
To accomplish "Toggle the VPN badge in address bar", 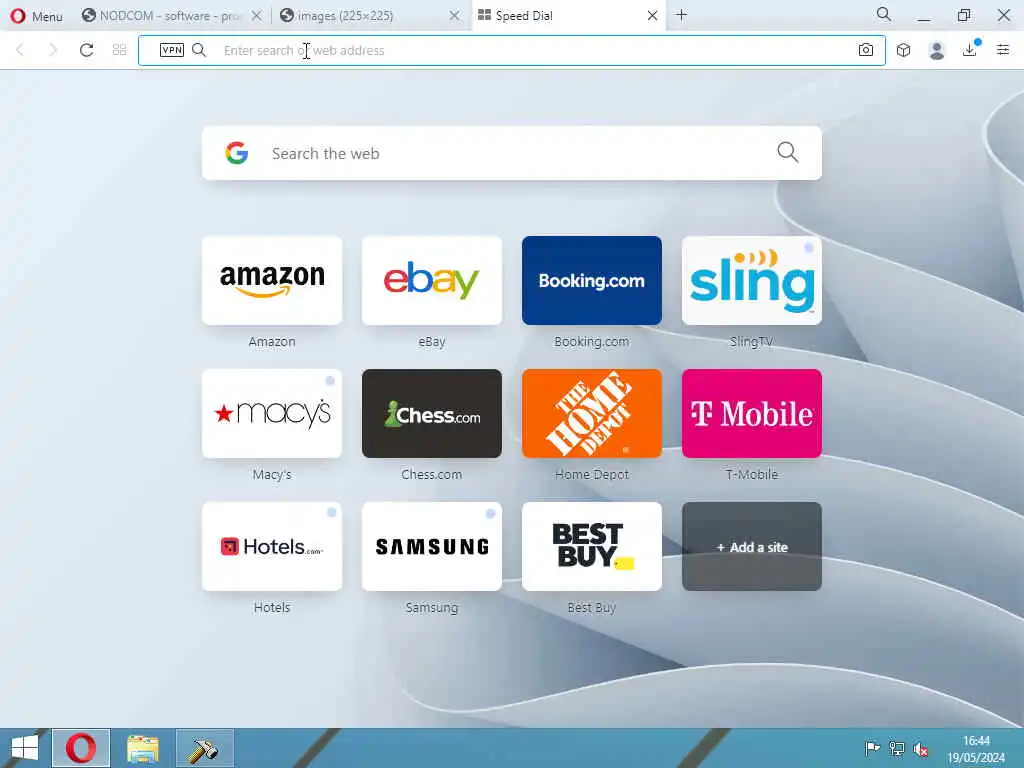I will point(172,50).
